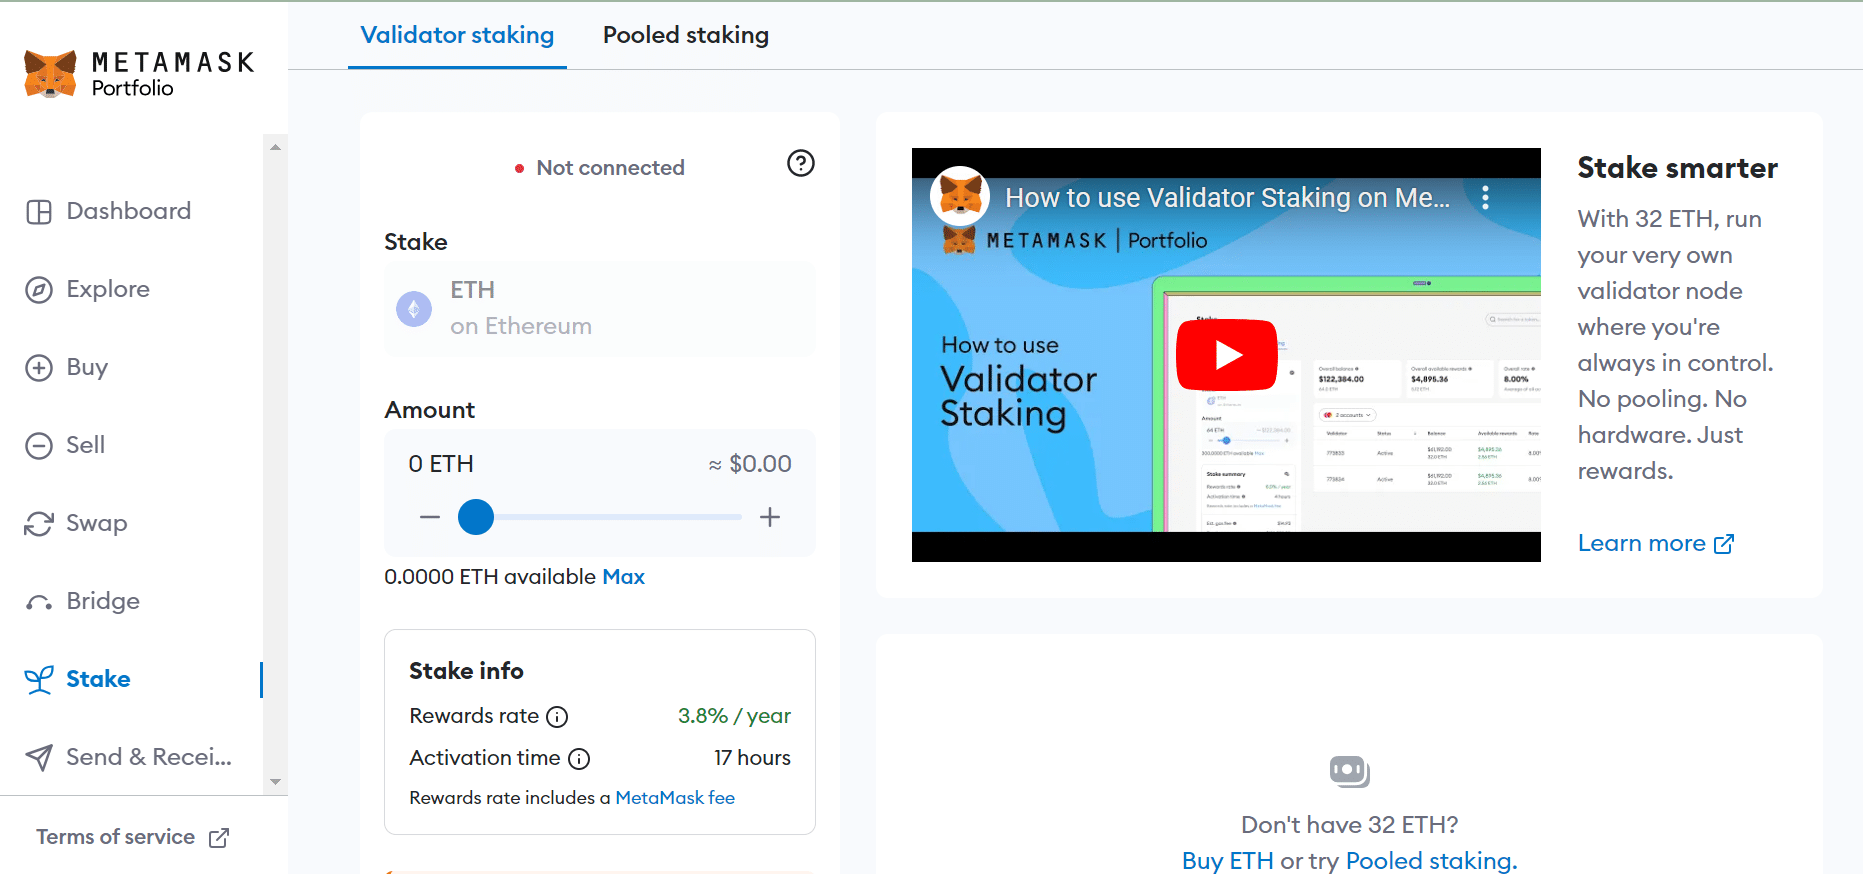The image size is (1863, 874).
Task: Click the Buy ETH link
Action: coord(1228,861)
